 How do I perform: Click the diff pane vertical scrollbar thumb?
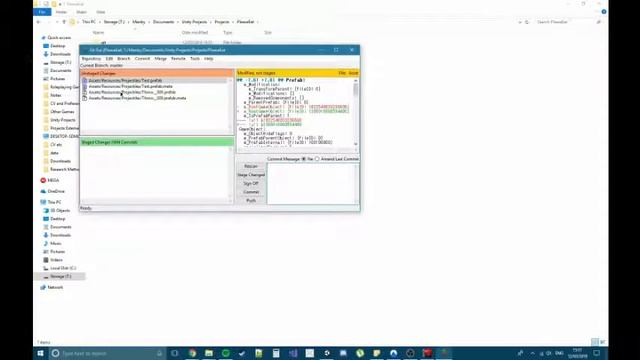tap(356, 89)
